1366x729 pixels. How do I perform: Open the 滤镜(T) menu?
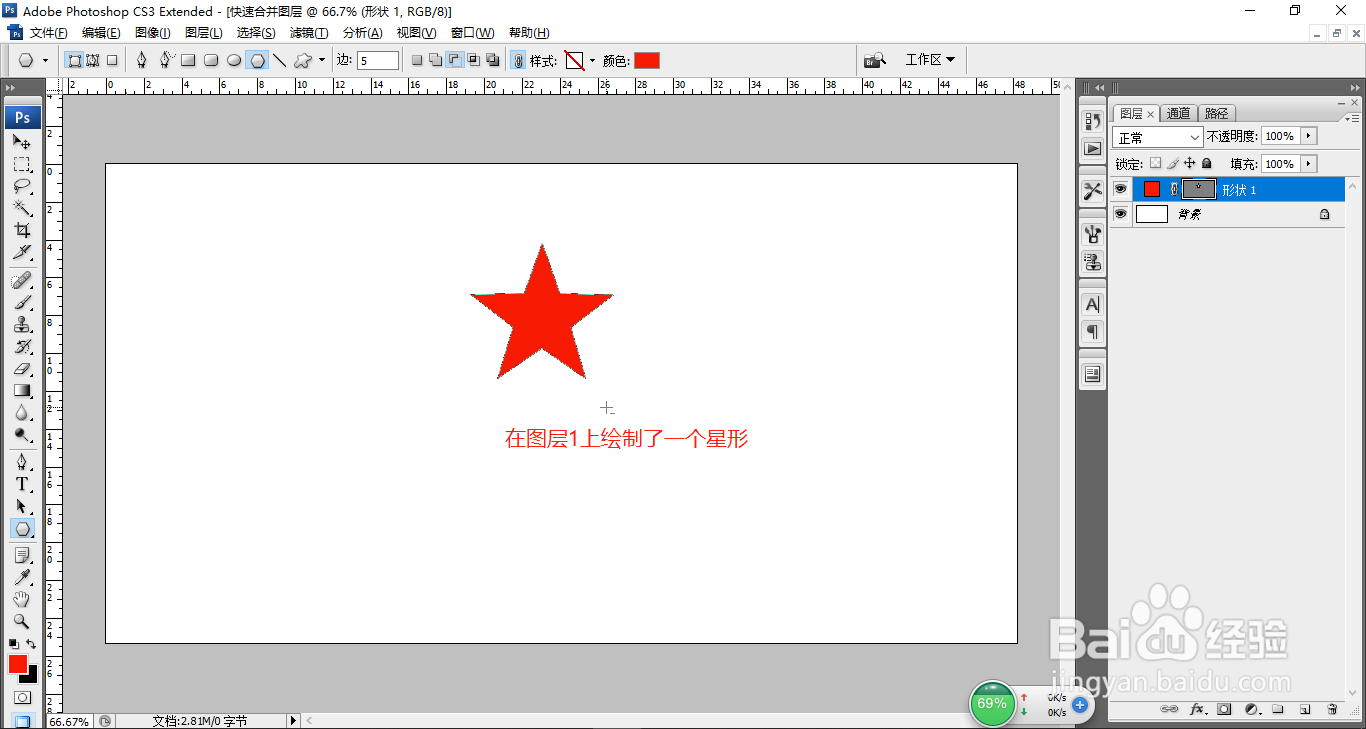click(x=309, y=33)
